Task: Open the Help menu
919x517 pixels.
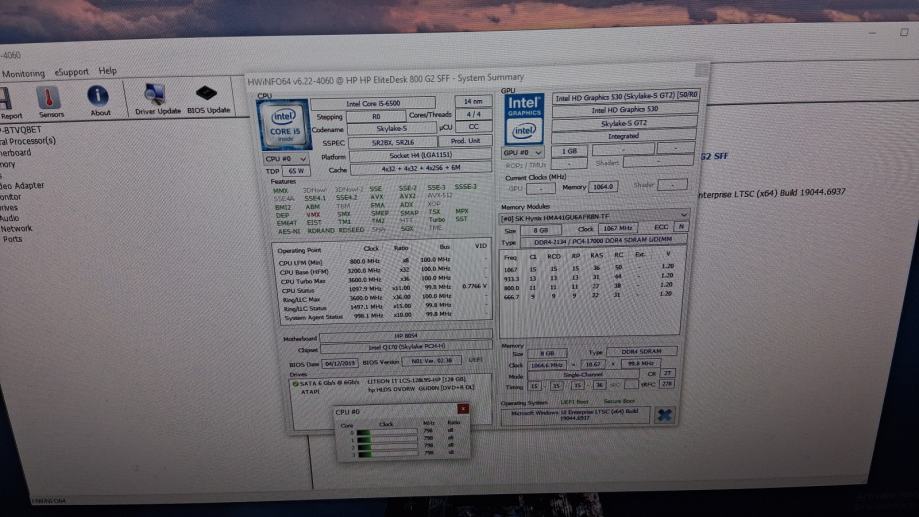Action: tap(107, 70)
